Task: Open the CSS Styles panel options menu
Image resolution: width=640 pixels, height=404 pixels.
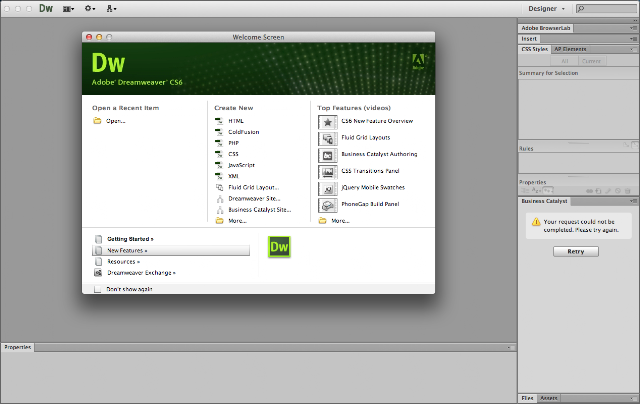Action: (633, 49)
